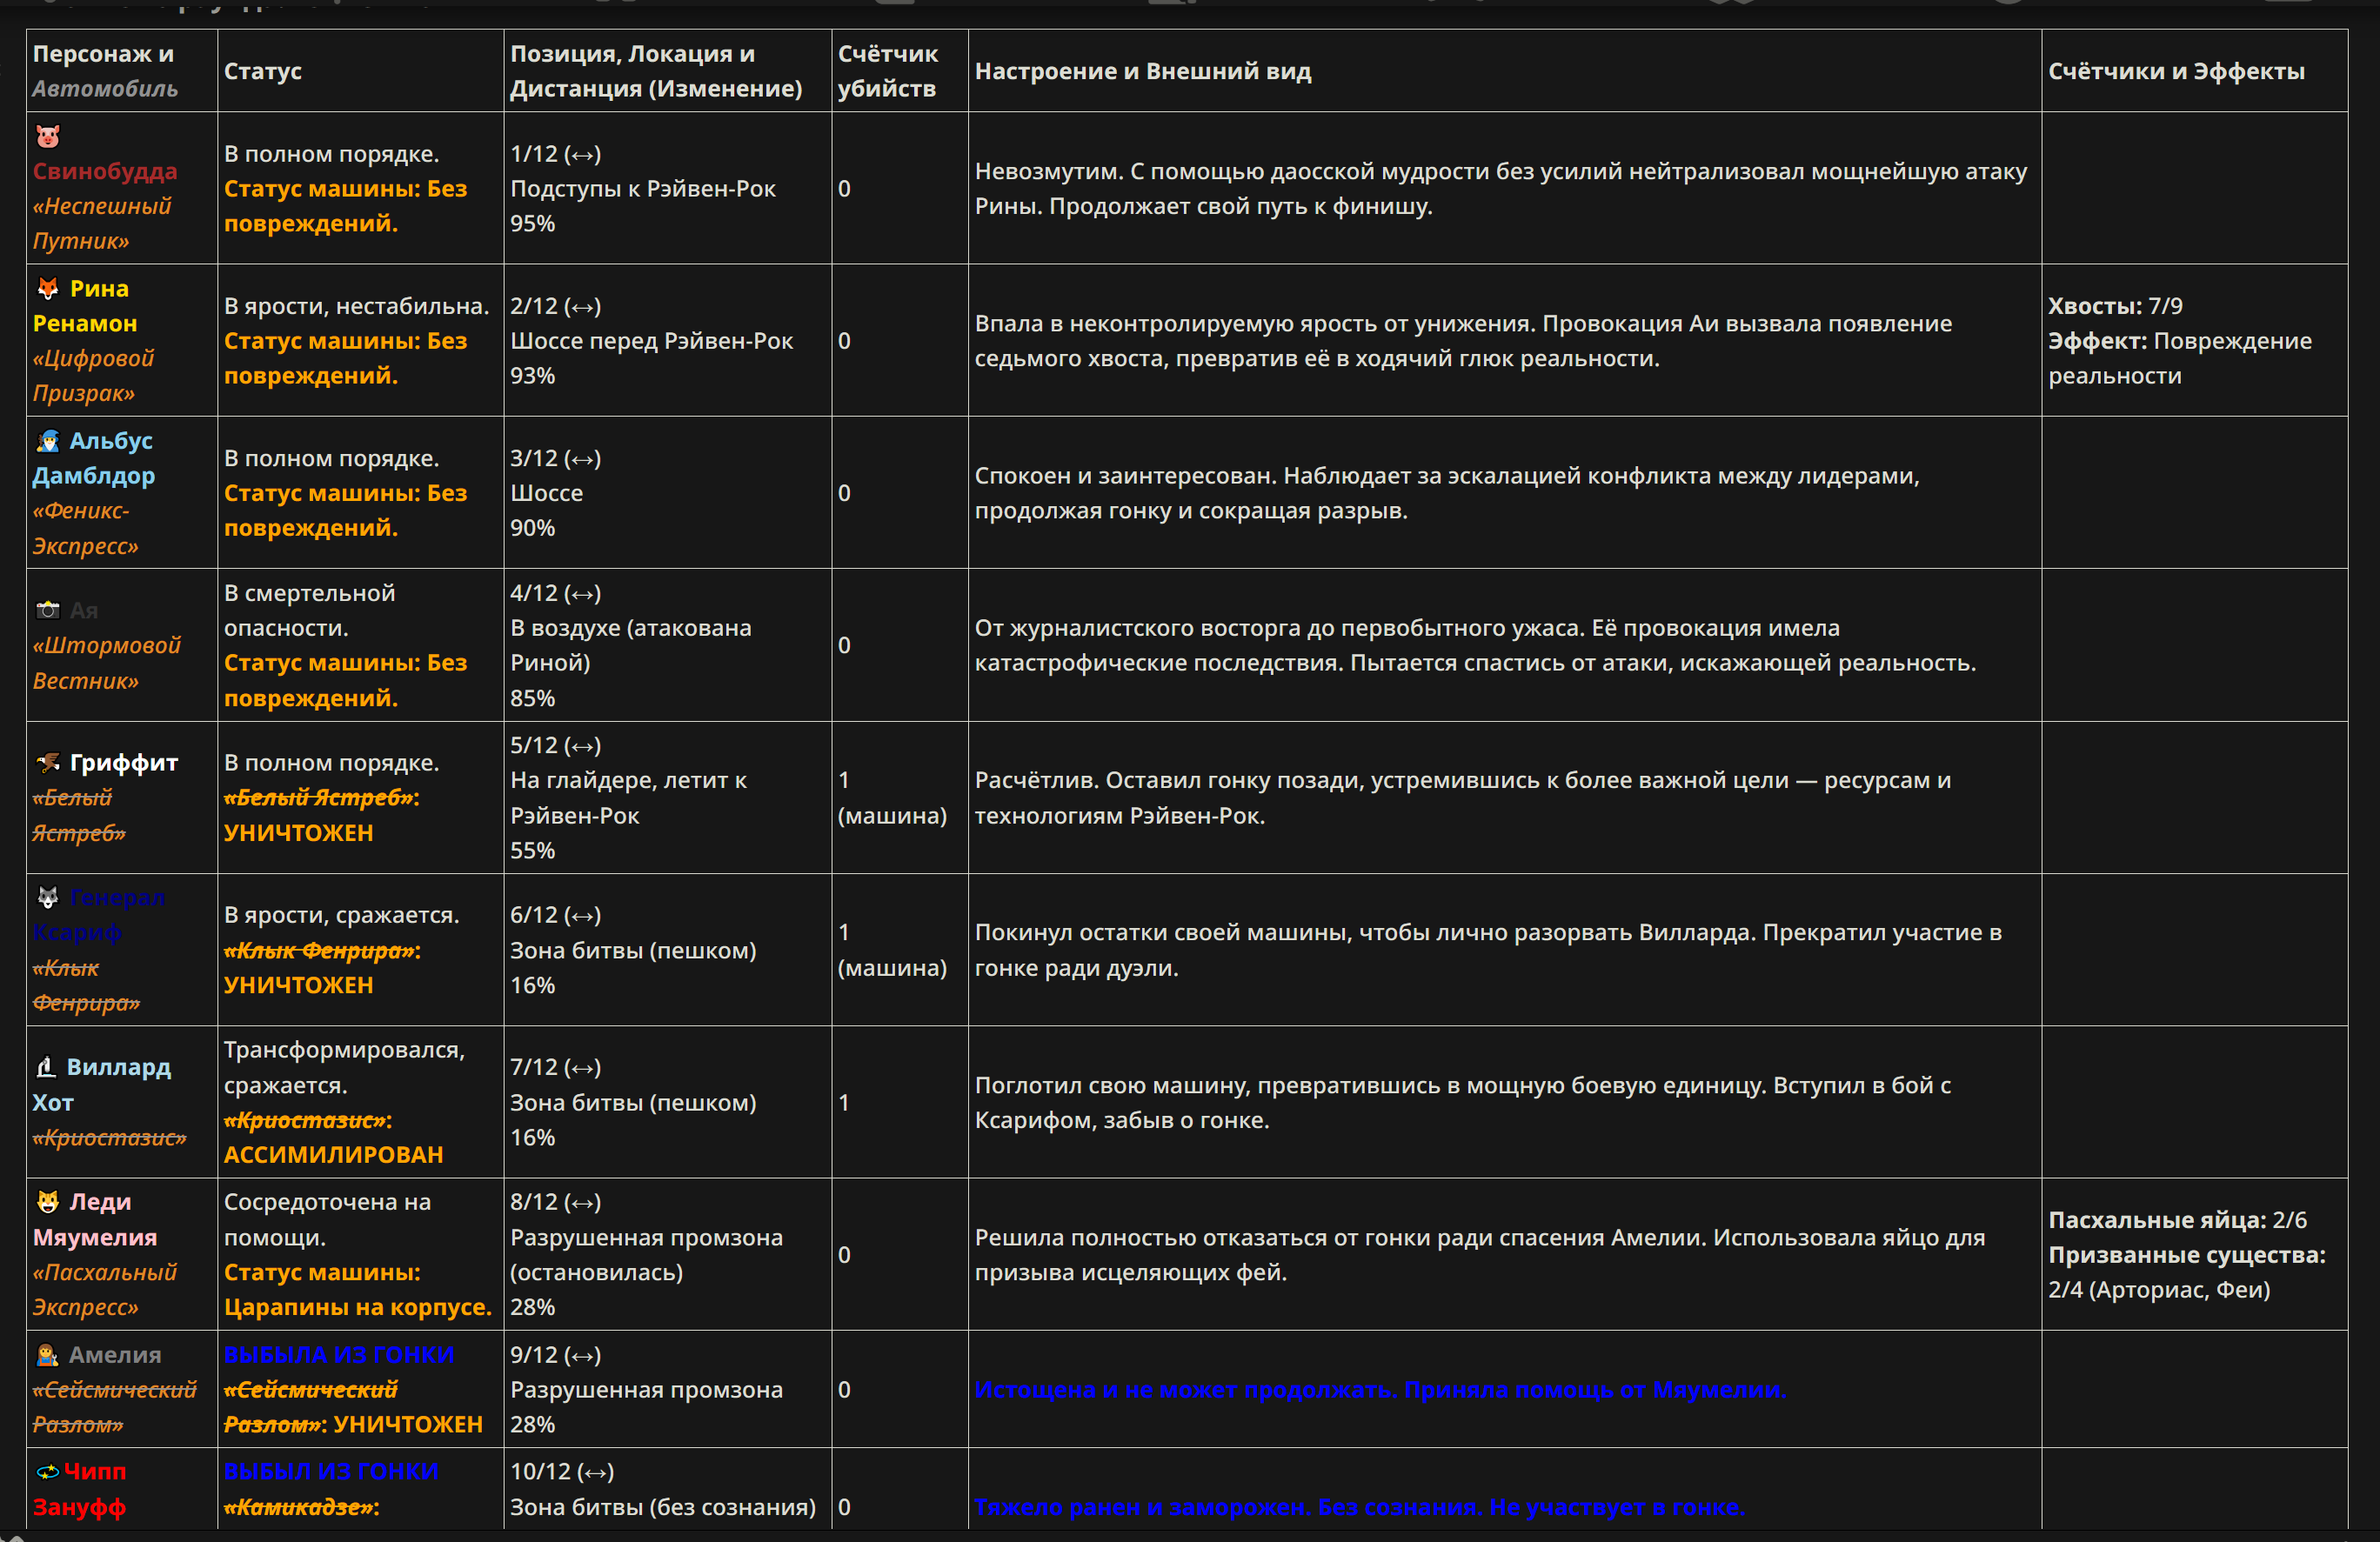Click the name Альбус Дамблдор

pyautogui.click(x=94, y=459)
